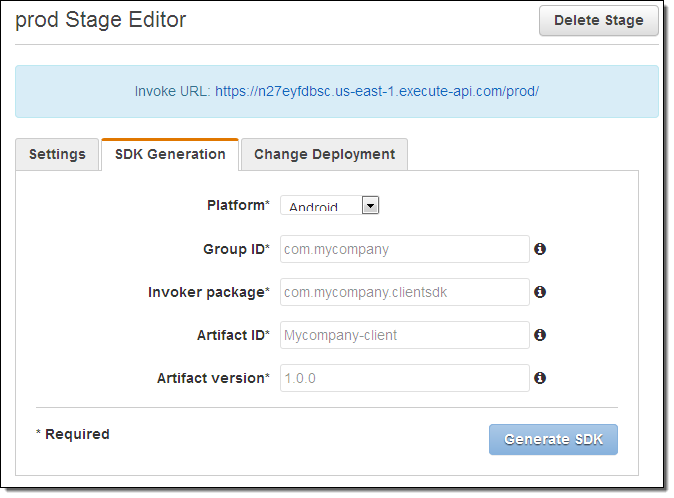This screenshot has height=498, width=674.
Task: Click the info icon beside Group ID
Action: [x=540, y=249]
